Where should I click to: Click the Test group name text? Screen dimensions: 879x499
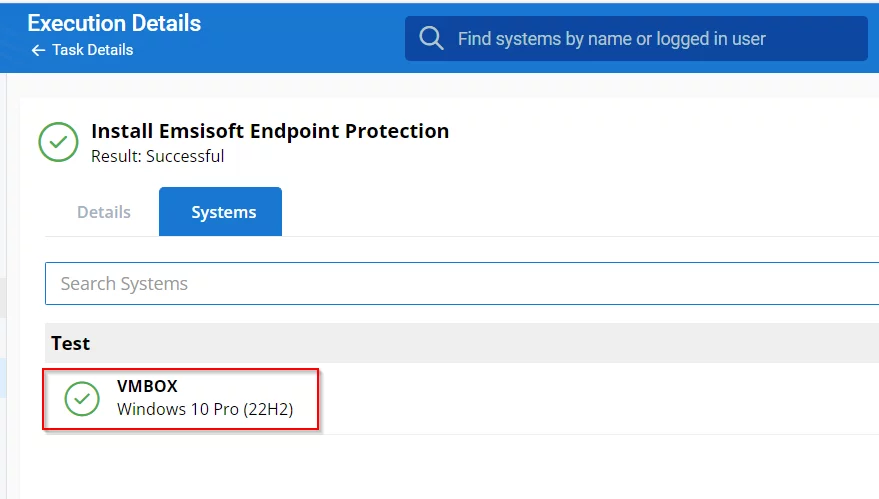pyautogui.click(x=71, y=343)
